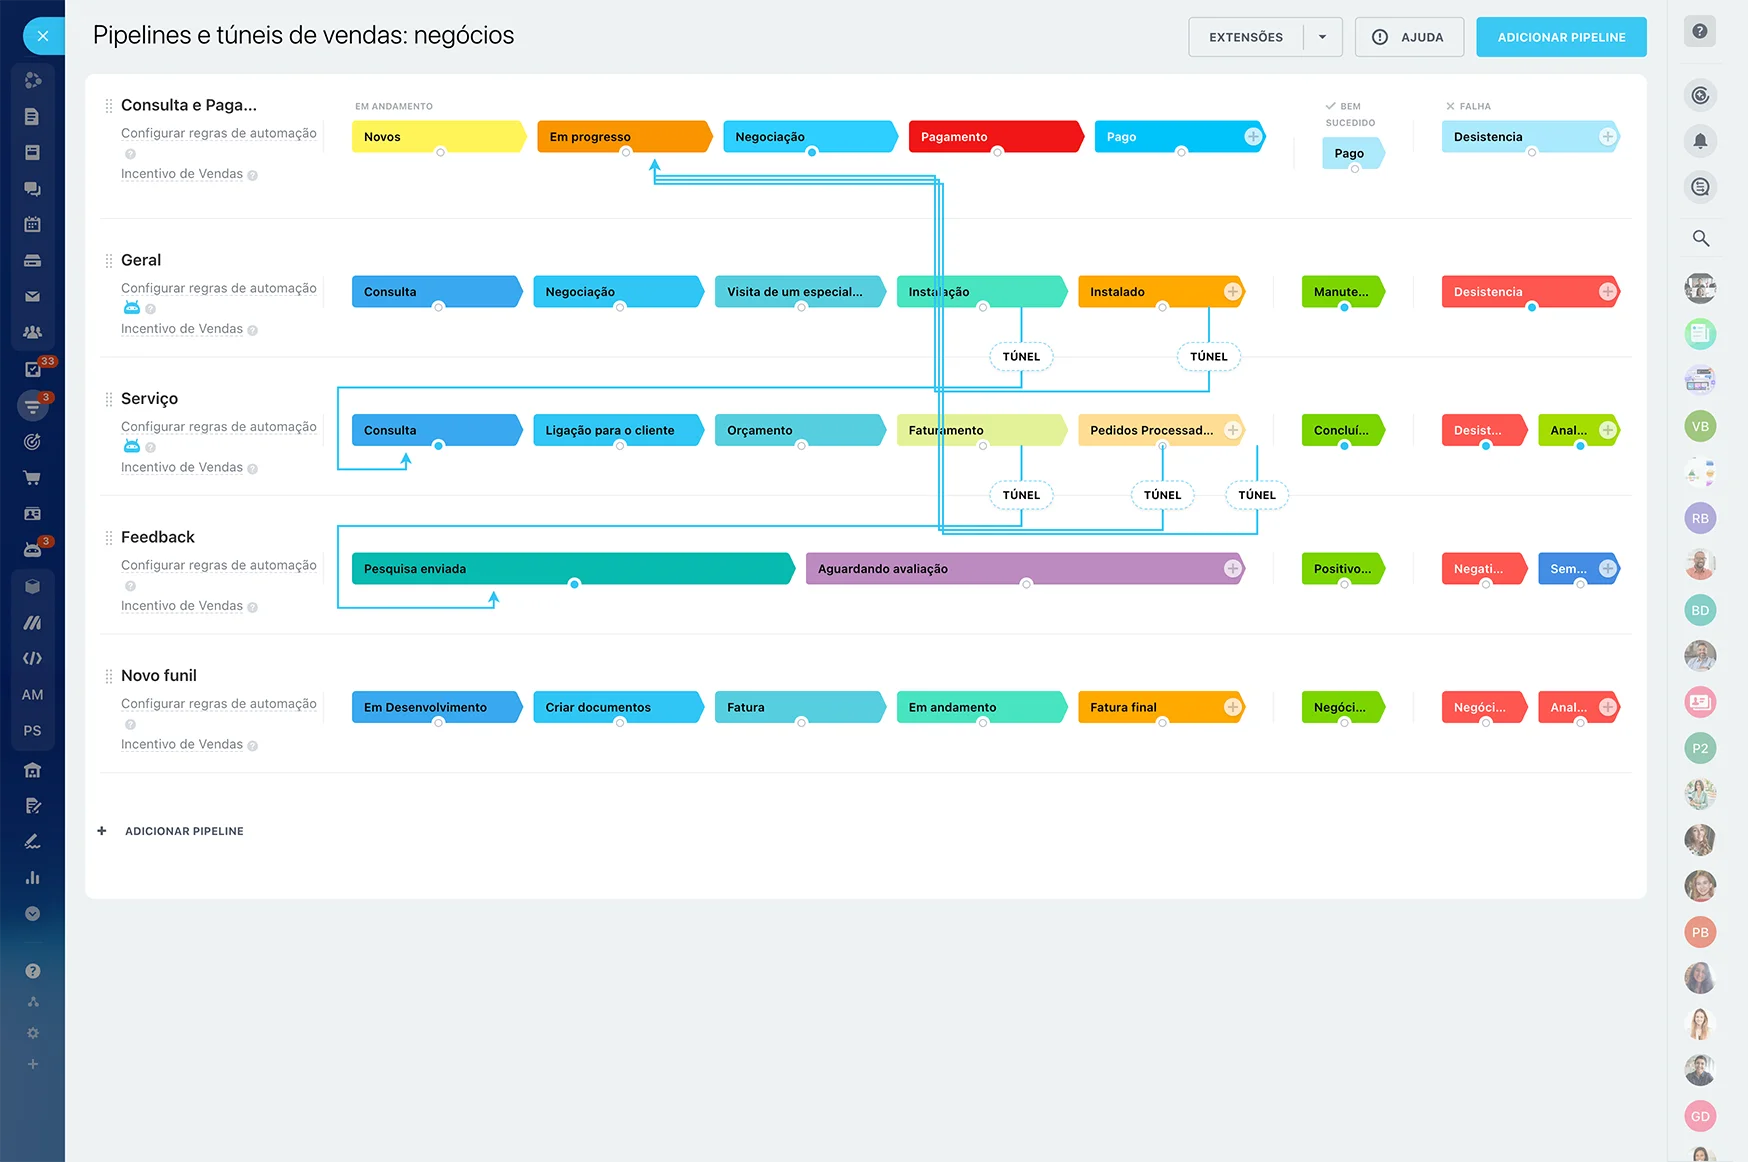Grab the drag handle of Geral pipeline

point(109,261)
